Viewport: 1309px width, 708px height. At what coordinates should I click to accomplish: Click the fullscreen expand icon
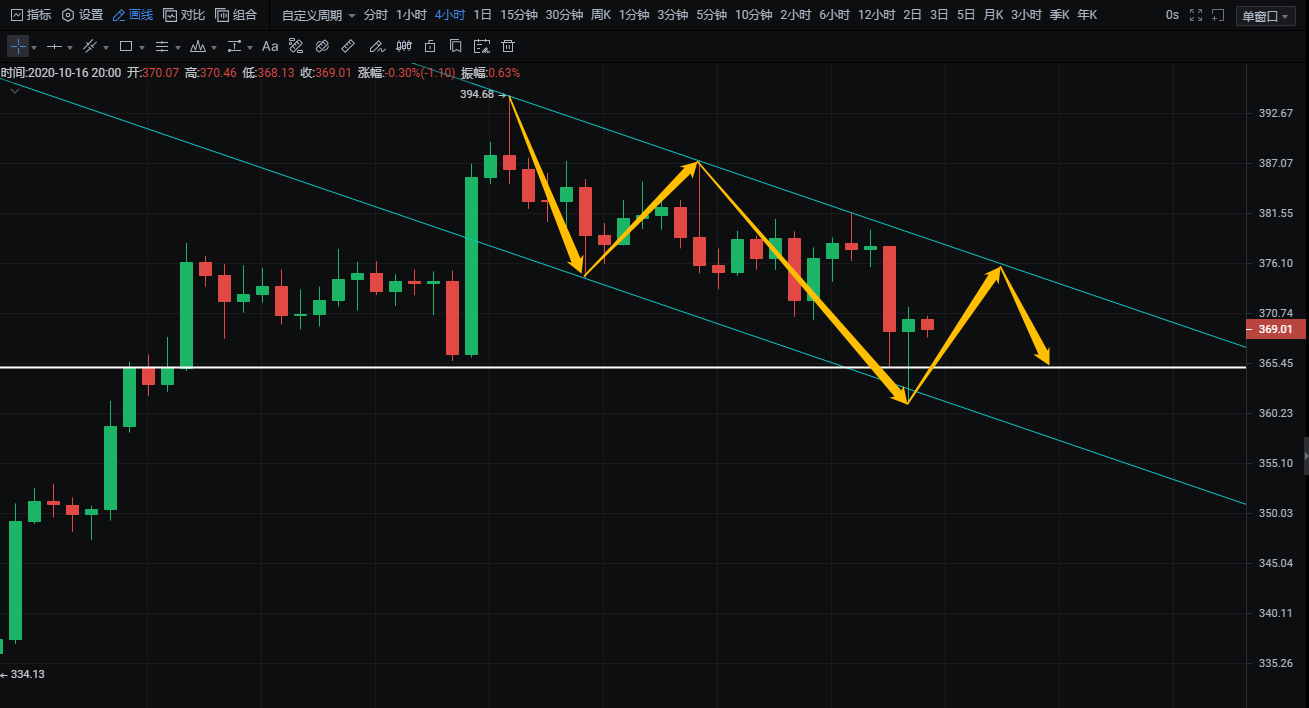click(x=1217, y=15)
